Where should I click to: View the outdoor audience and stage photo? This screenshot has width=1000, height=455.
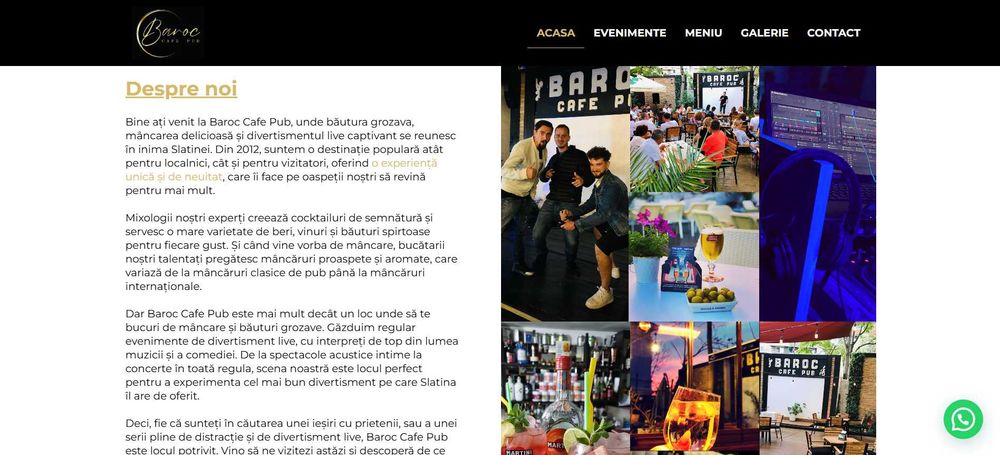click(x=695, y=130)
